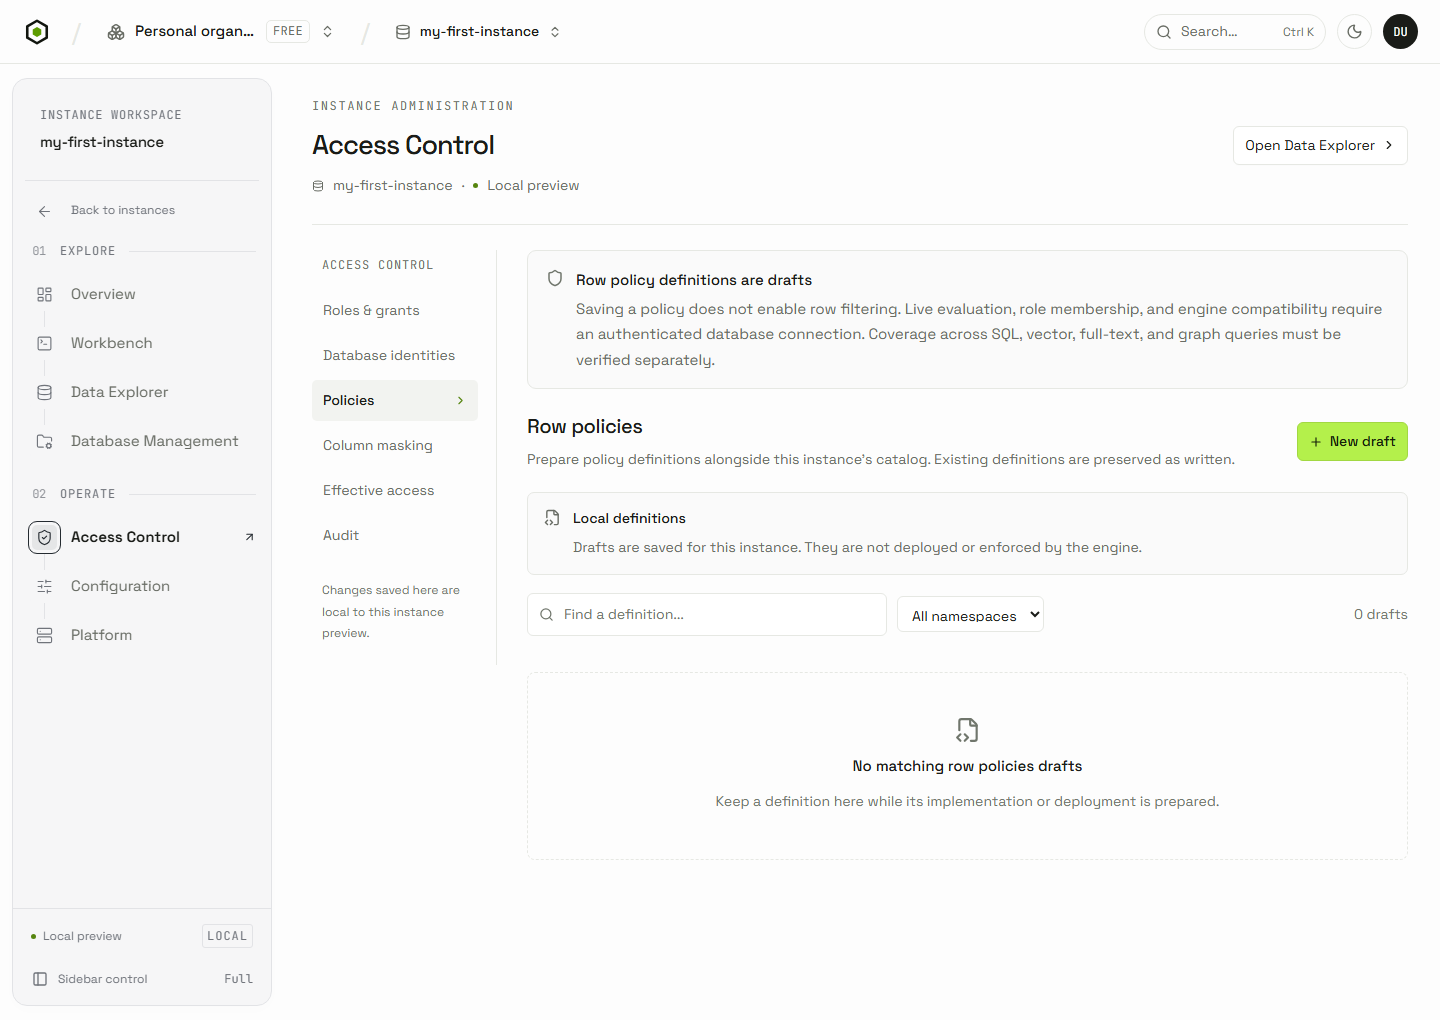This screenshot has height=1020, width=1440.
Task: Open the Audit section
Action: [x=395, y=535]
